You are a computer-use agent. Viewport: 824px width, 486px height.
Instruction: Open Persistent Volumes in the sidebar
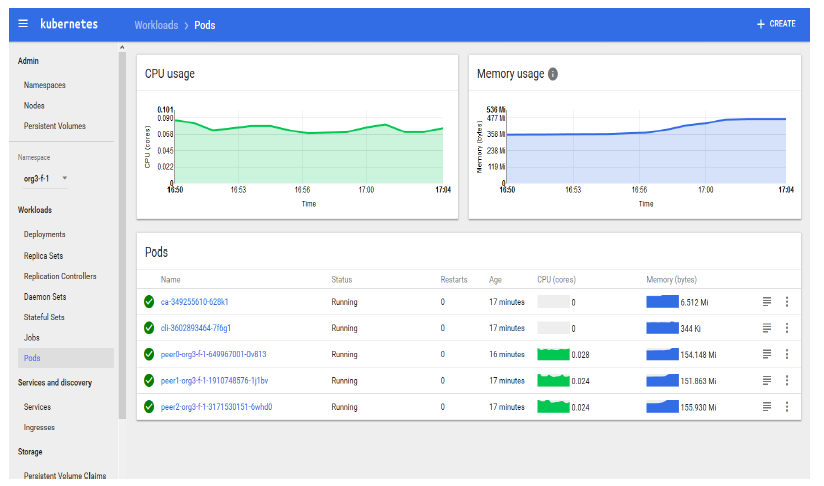point(55,126)
